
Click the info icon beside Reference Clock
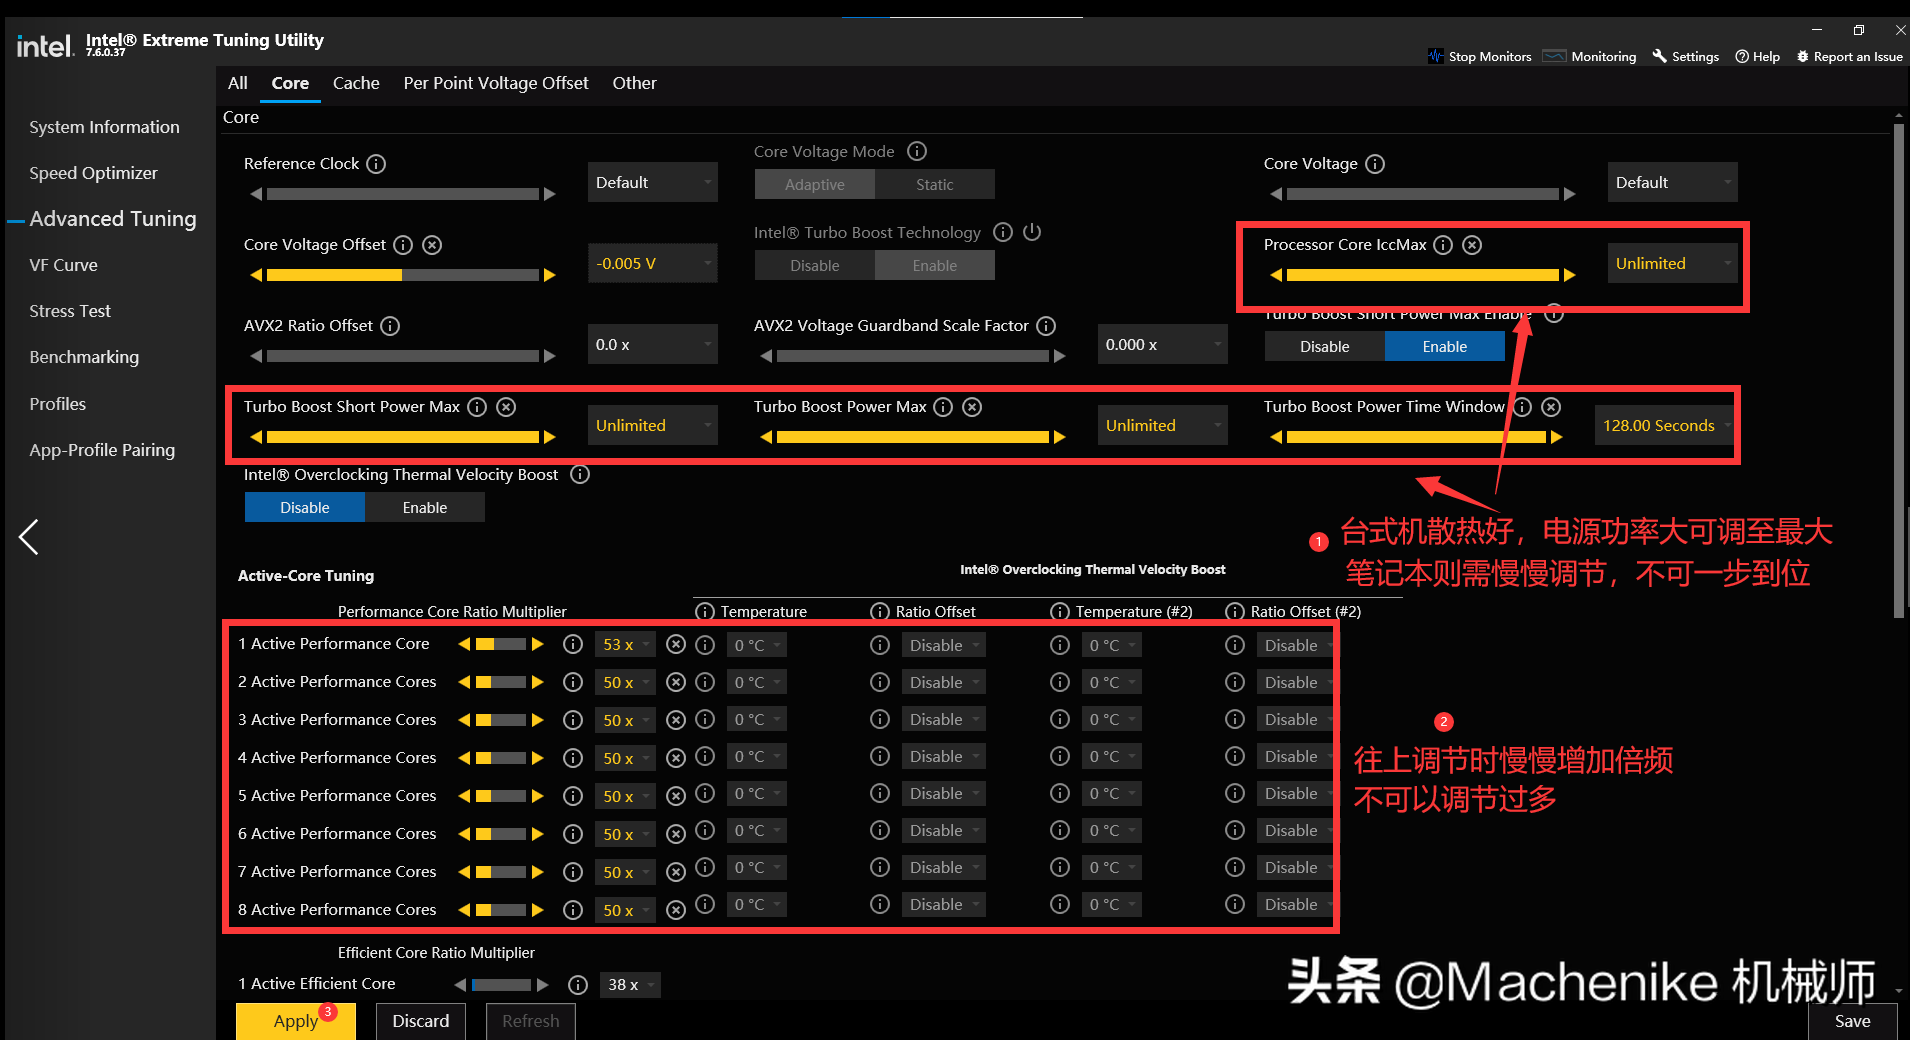pos(376,164)
